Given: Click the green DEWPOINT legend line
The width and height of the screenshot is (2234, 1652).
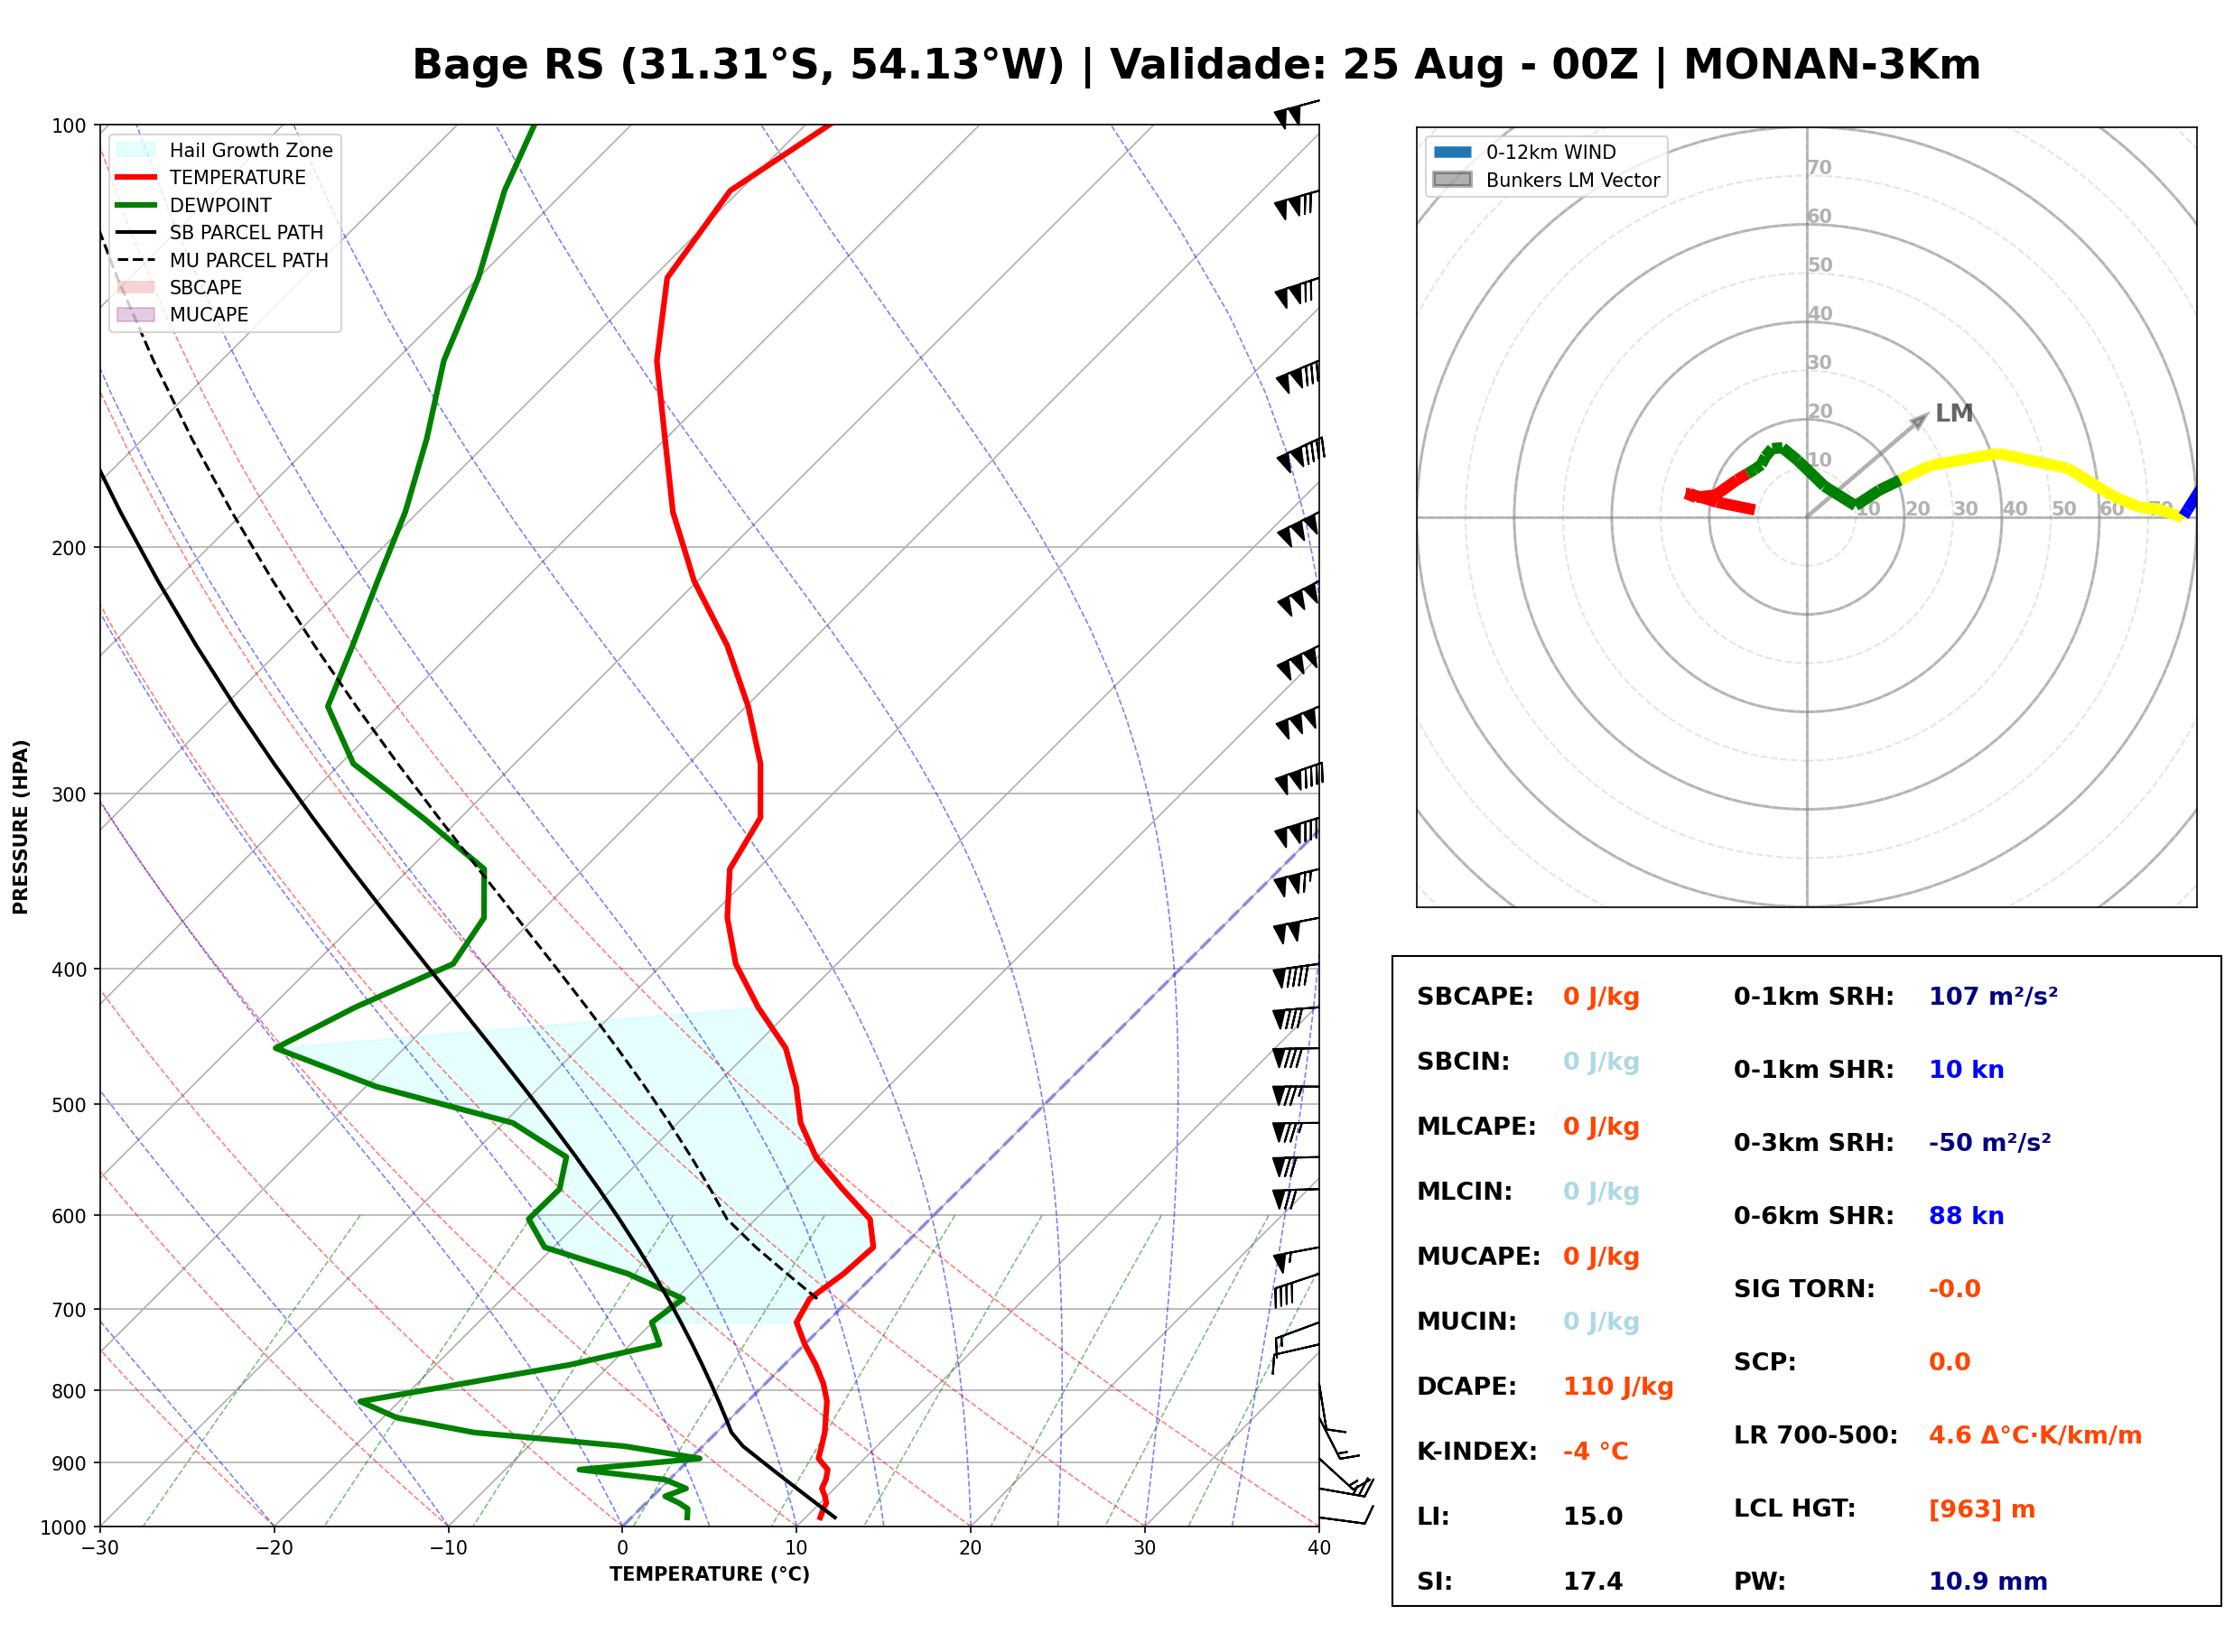Looking at the screenshot, I should pyautogui.click(x=136, y=205).
